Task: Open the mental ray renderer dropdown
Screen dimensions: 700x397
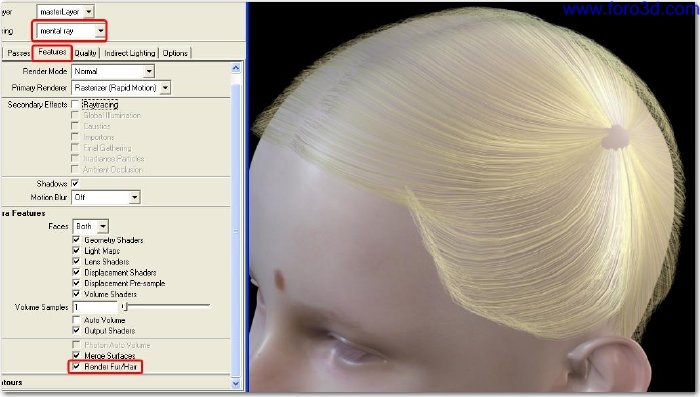Action: coord(71,31)
